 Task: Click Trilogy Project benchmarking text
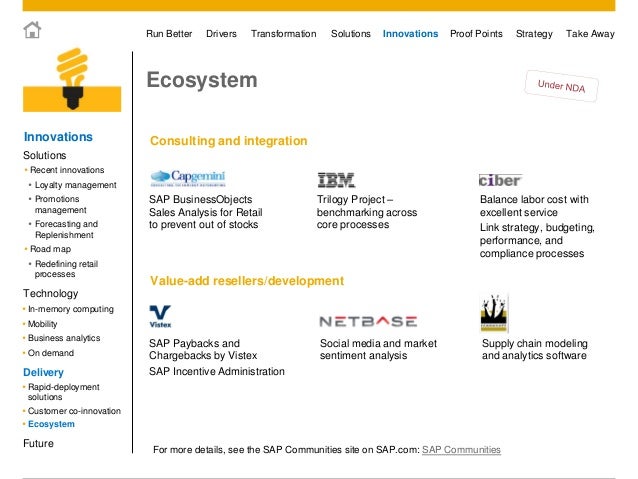coord(367,212)
